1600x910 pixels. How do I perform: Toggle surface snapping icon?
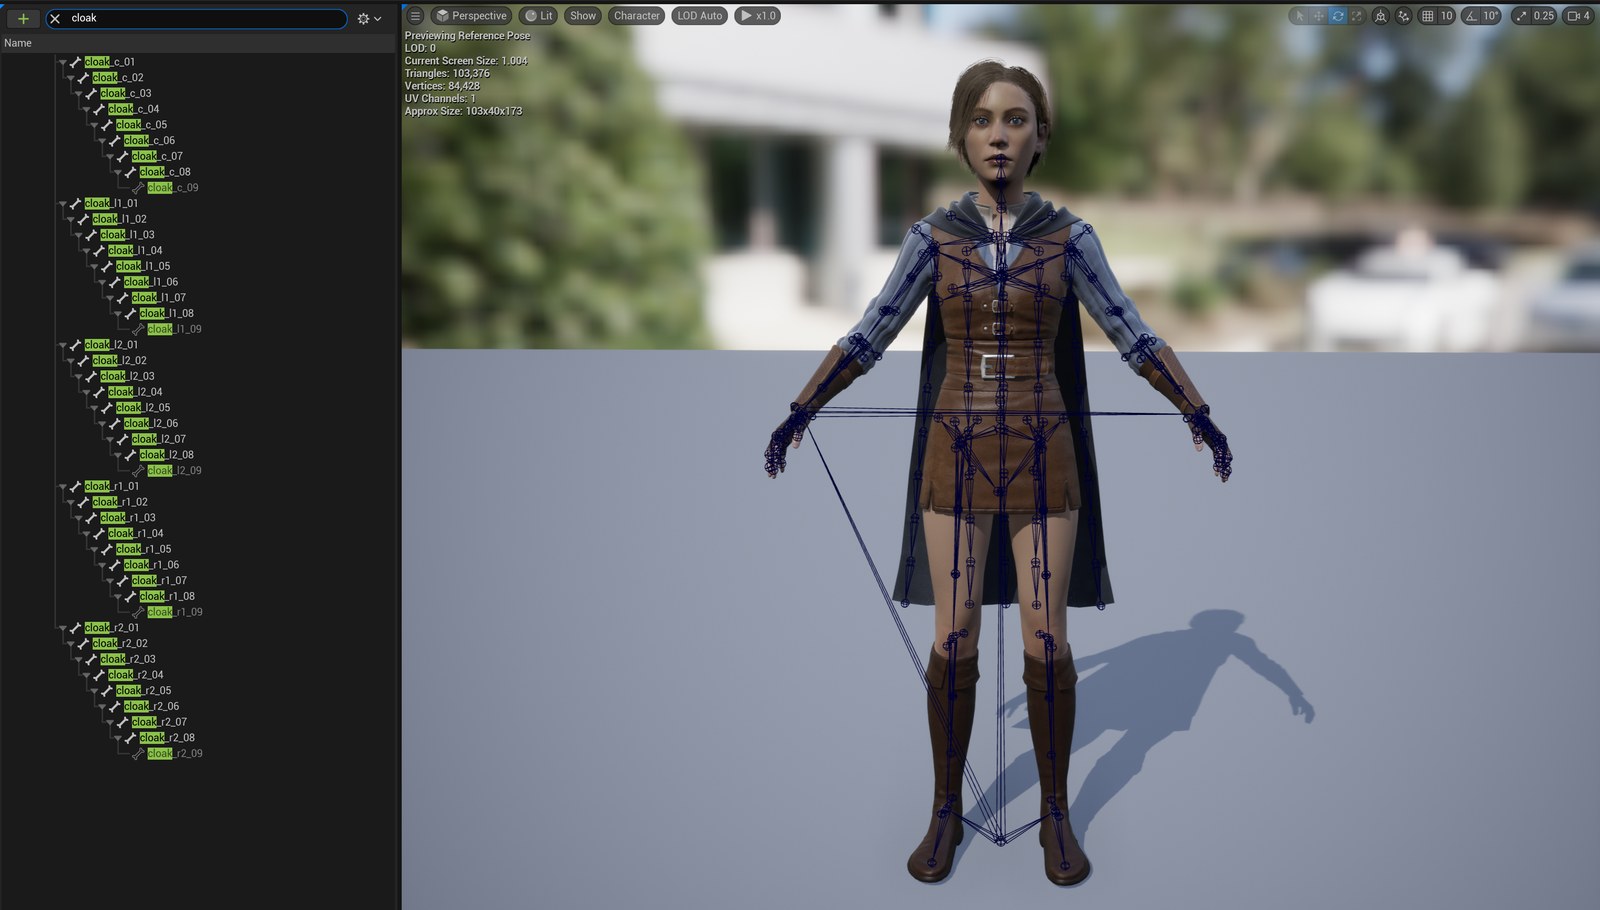tap(1404, 16)
